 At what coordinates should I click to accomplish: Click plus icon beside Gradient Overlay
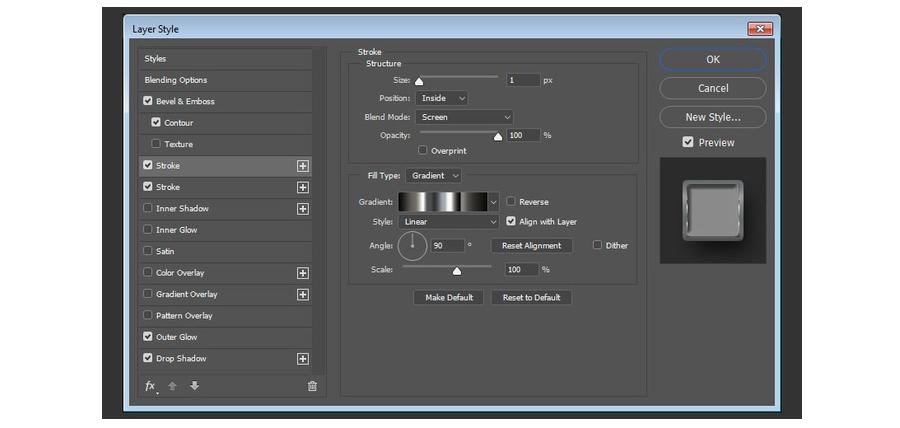pos(302,294)
